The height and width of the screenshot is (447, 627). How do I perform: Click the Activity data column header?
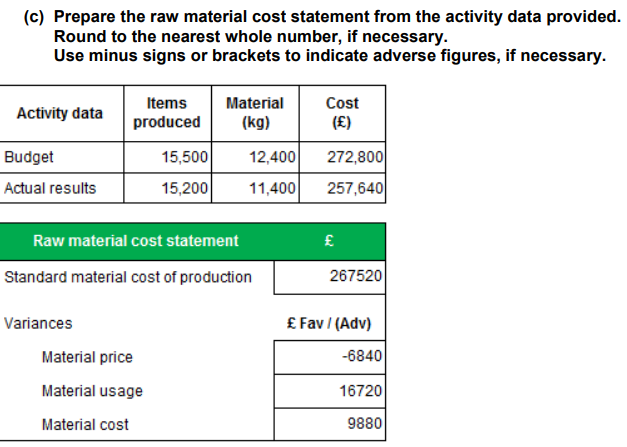pyautogui.click(x=60, y=113)
